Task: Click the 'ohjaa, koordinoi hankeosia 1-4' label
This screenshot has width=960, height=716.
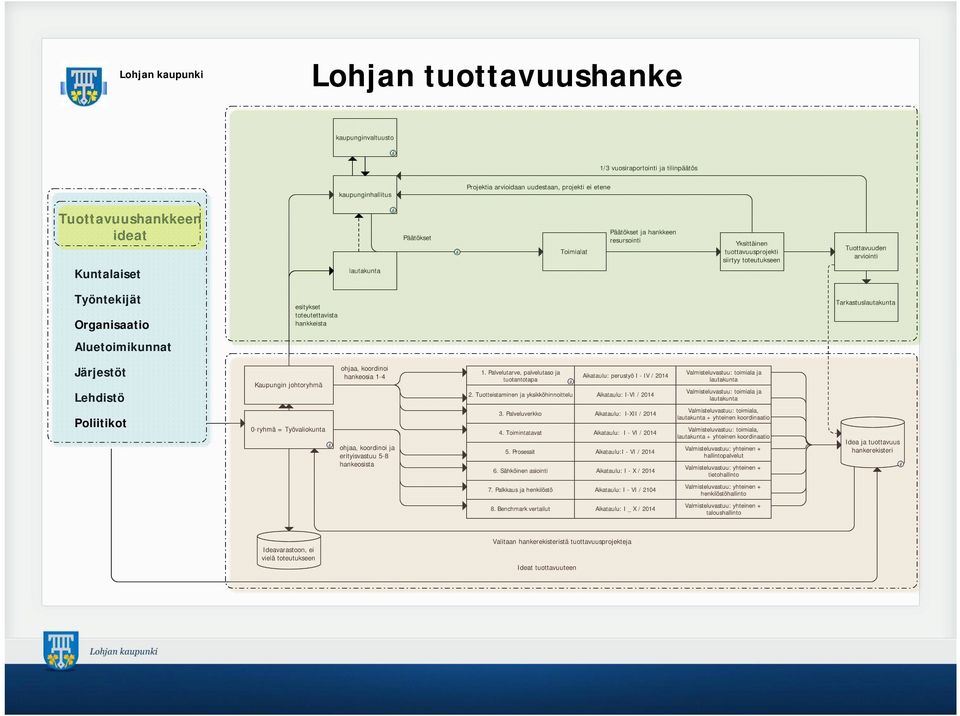Action: click(x=364, y=373)
